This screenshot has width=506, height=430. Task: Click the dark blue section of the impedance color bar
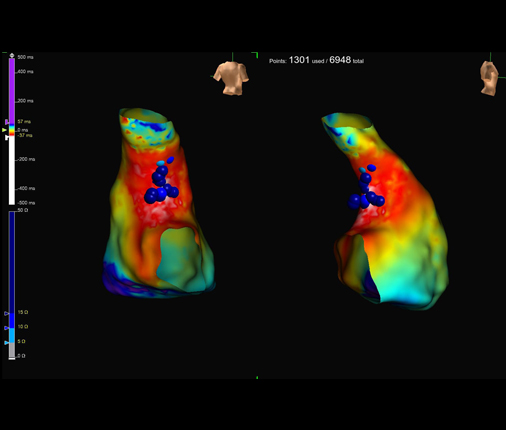point(12,263)
